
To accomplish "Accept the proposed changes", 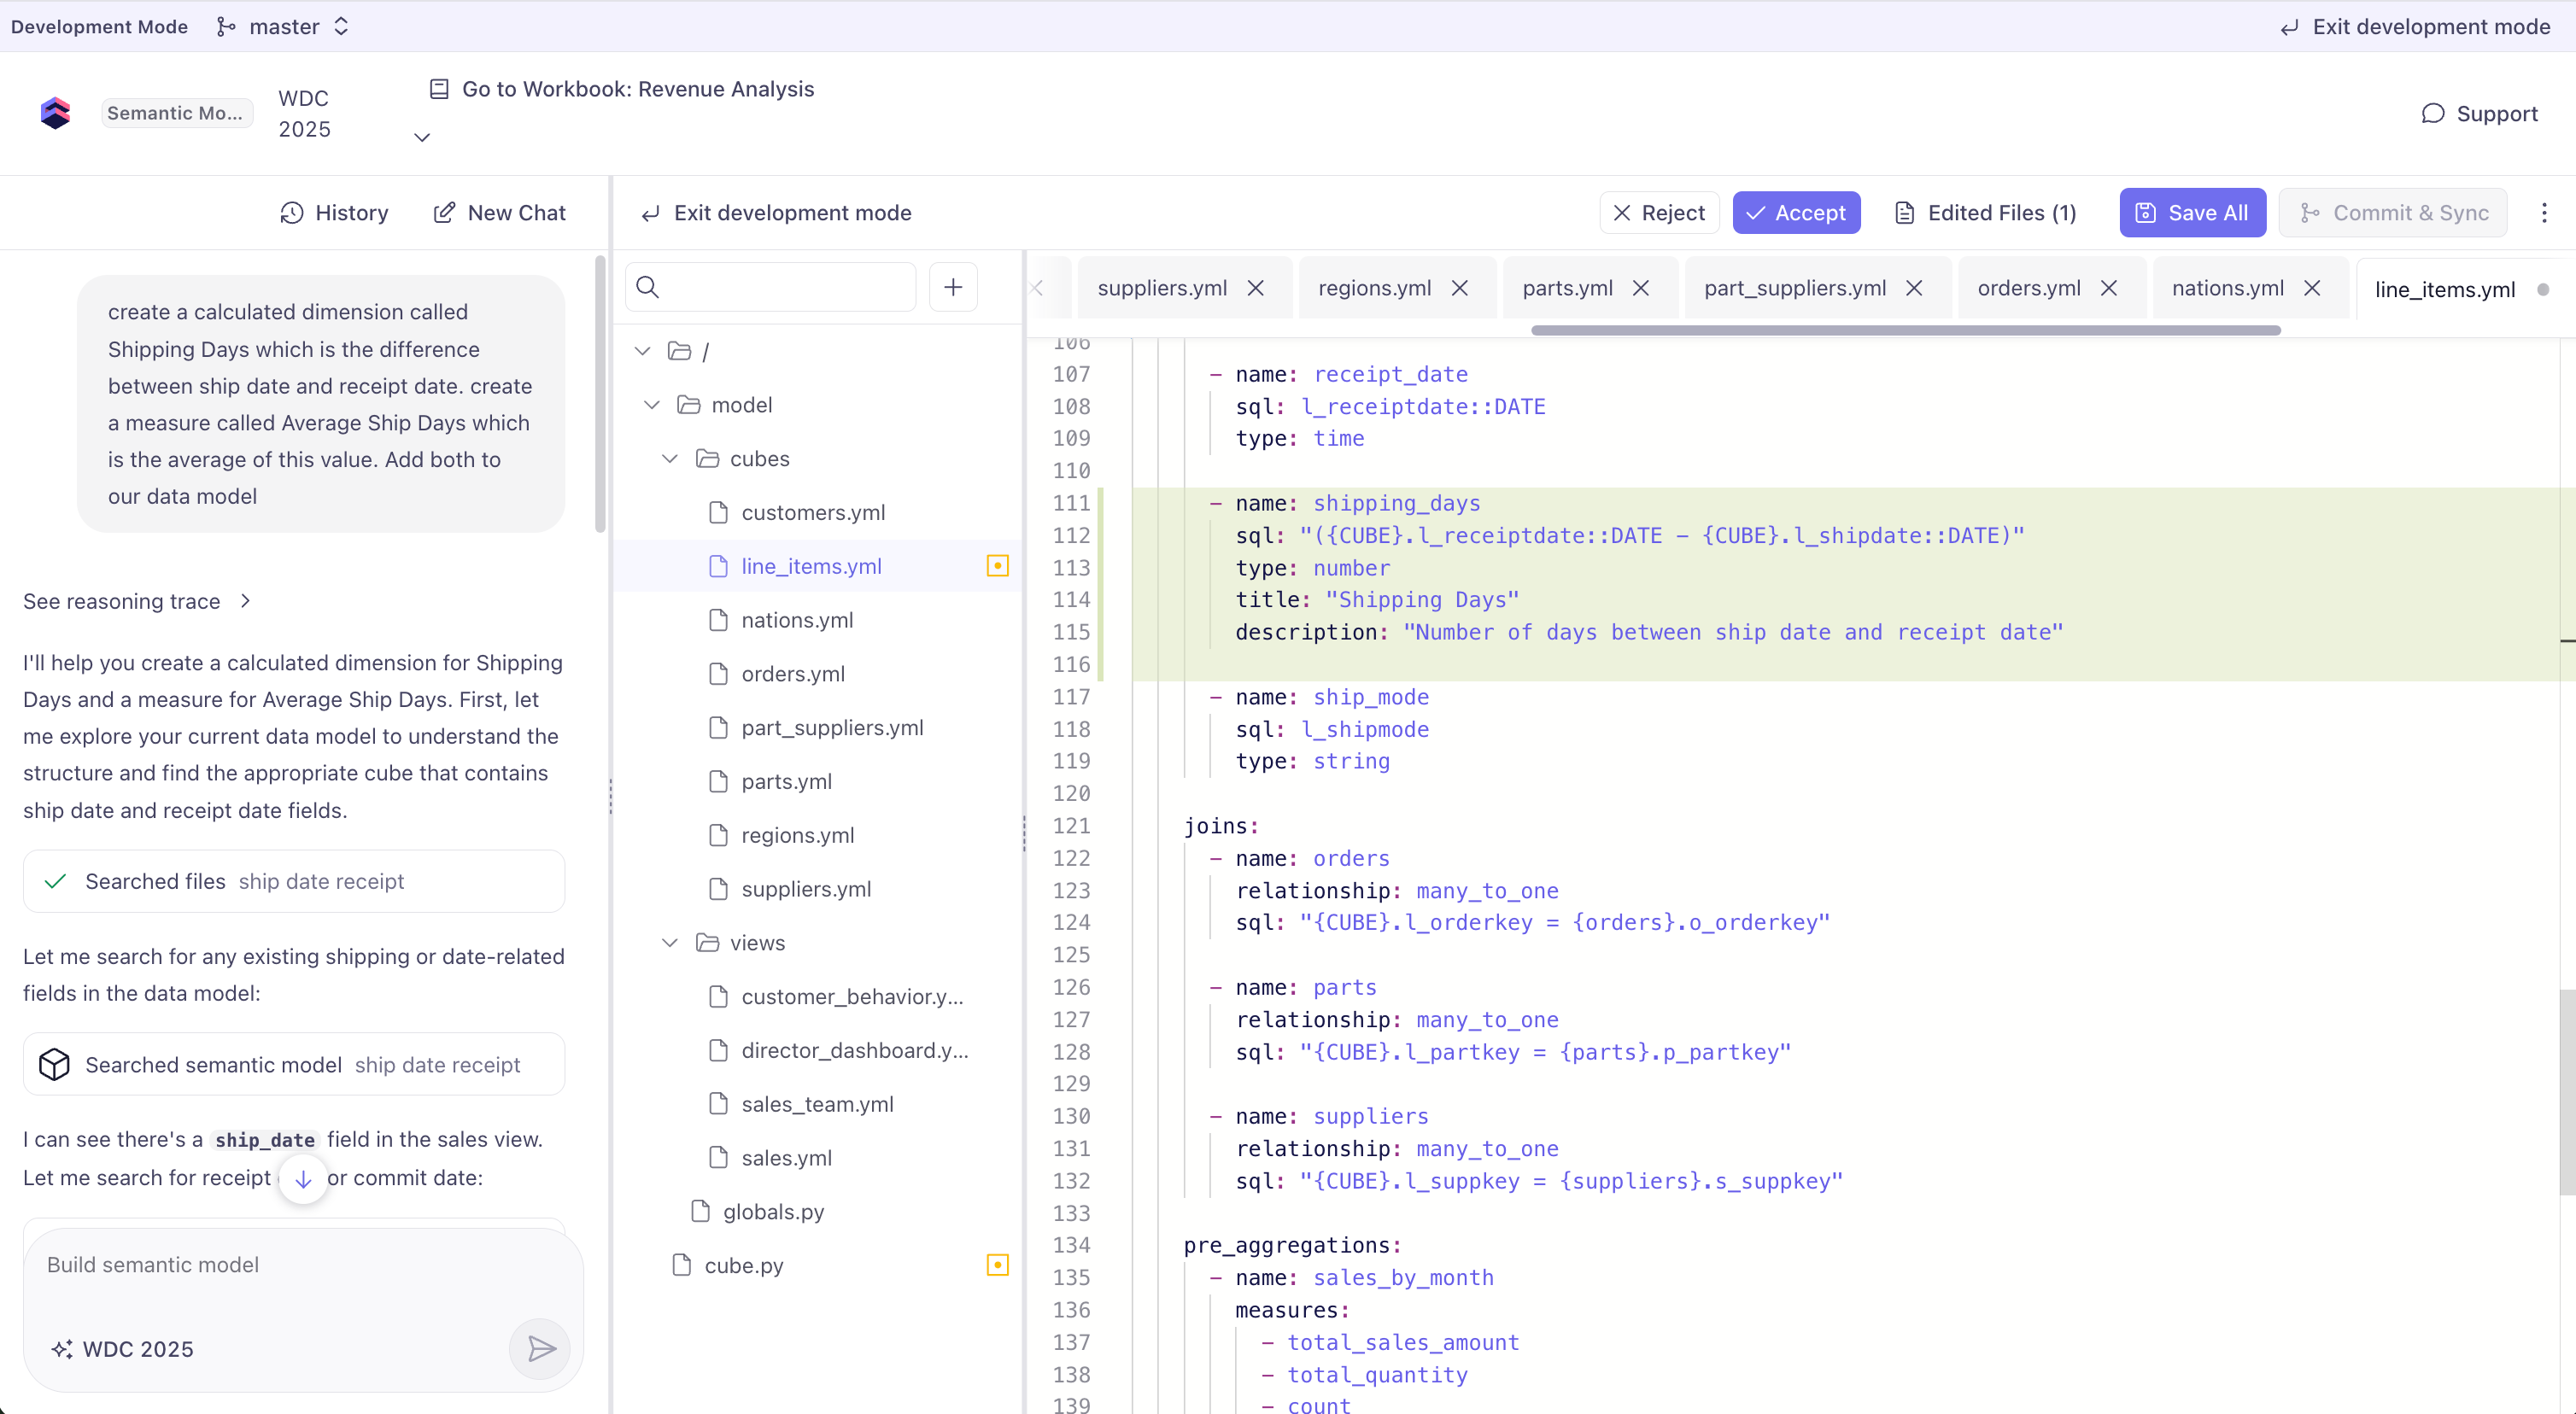I will [x=1796, y=213].
